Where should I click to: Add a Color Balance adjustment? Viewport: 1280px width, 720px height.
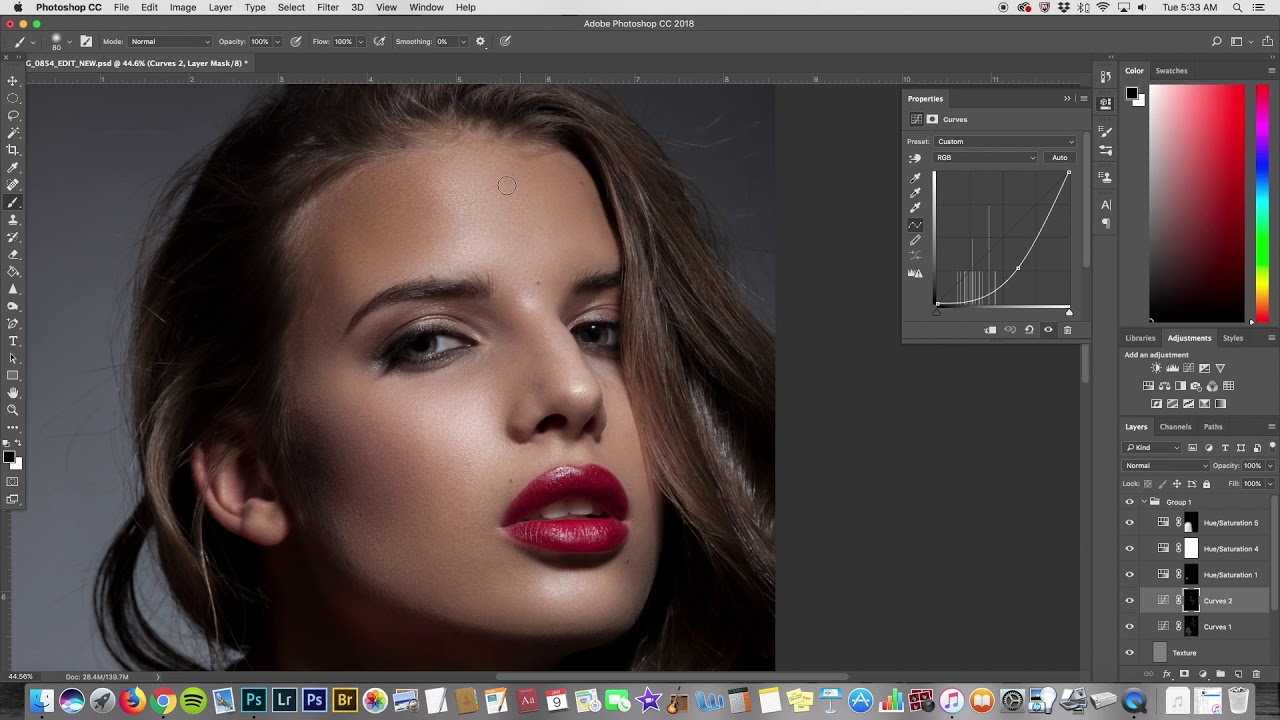pyautogui.click(x=1164, y=386)
